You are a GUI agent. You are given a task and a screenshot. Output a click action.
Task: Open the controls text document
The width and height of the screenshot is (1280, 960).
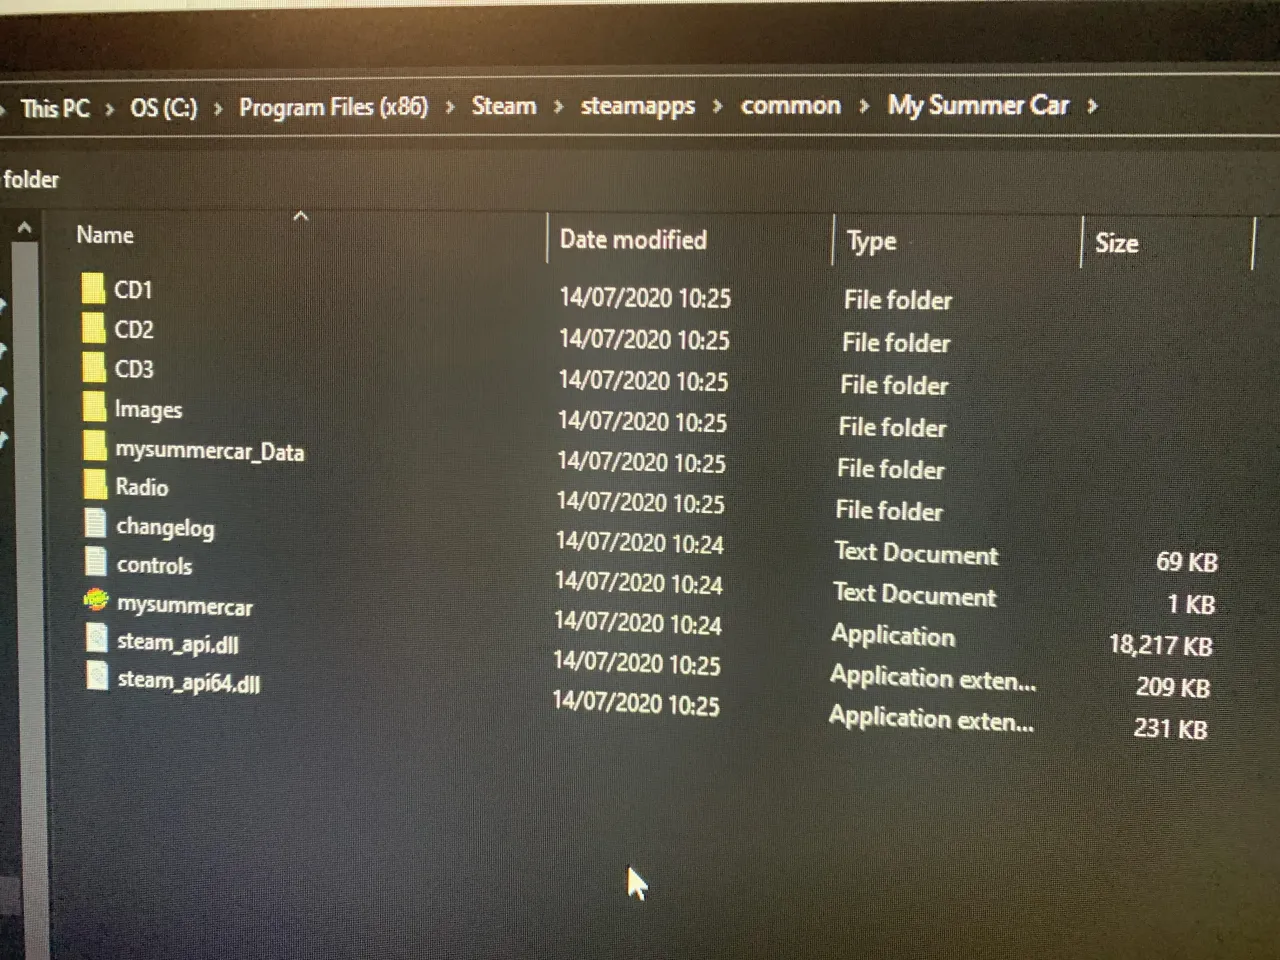(x=154, y=565)
